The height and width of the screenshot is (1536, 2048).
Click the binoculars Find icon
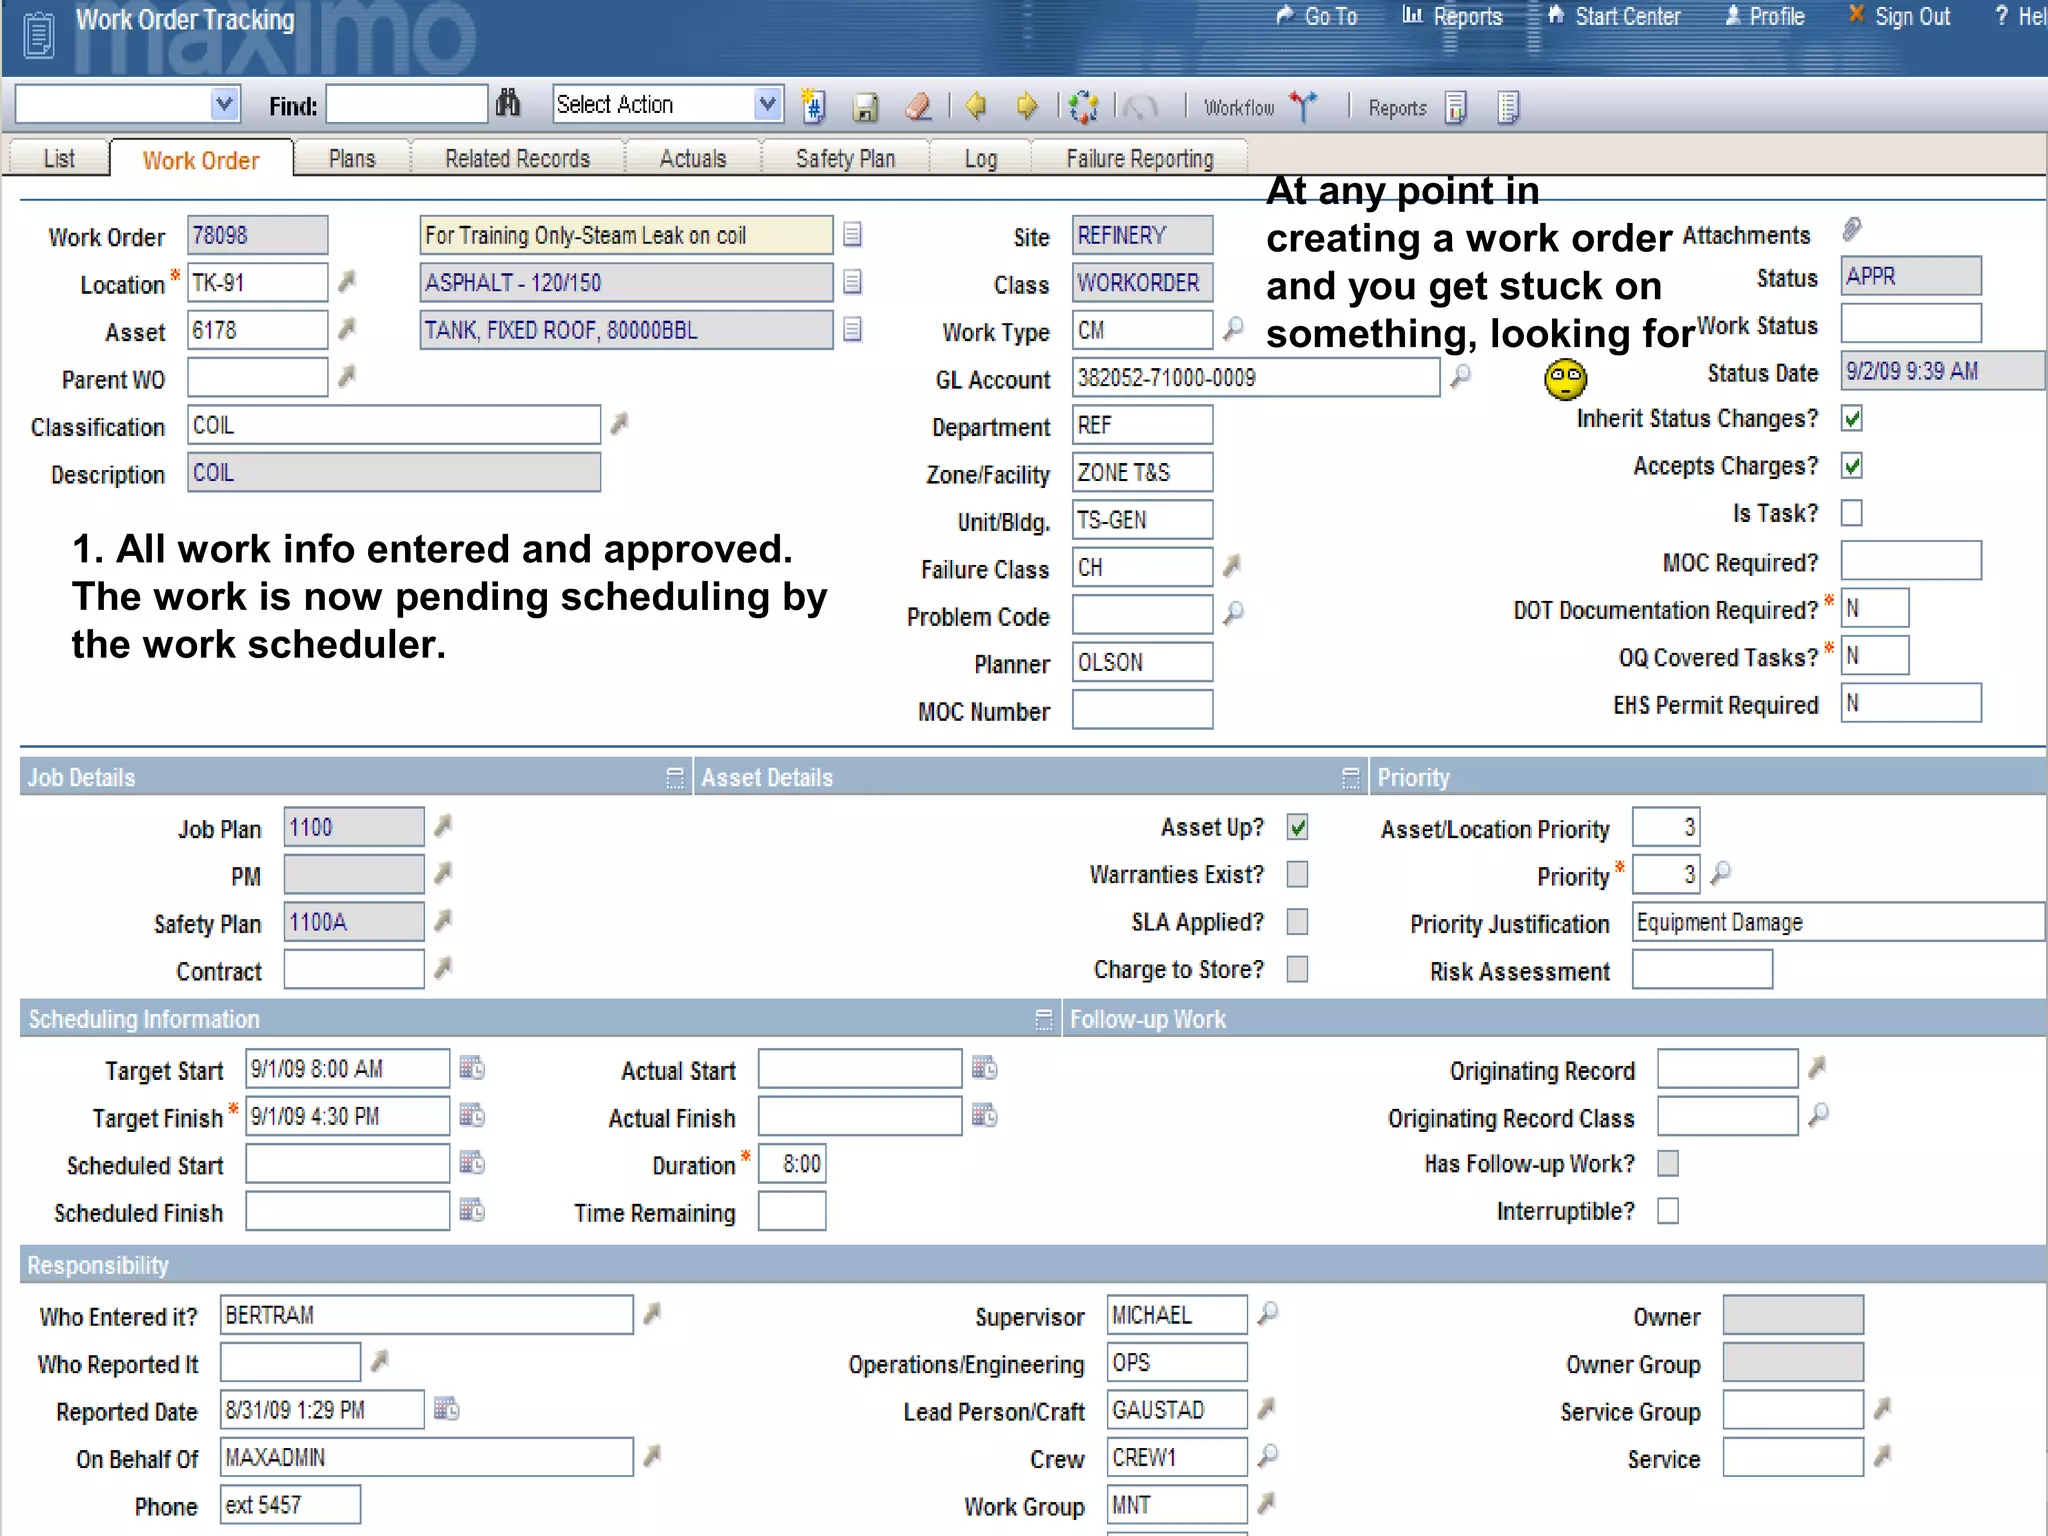pos(508,104)
